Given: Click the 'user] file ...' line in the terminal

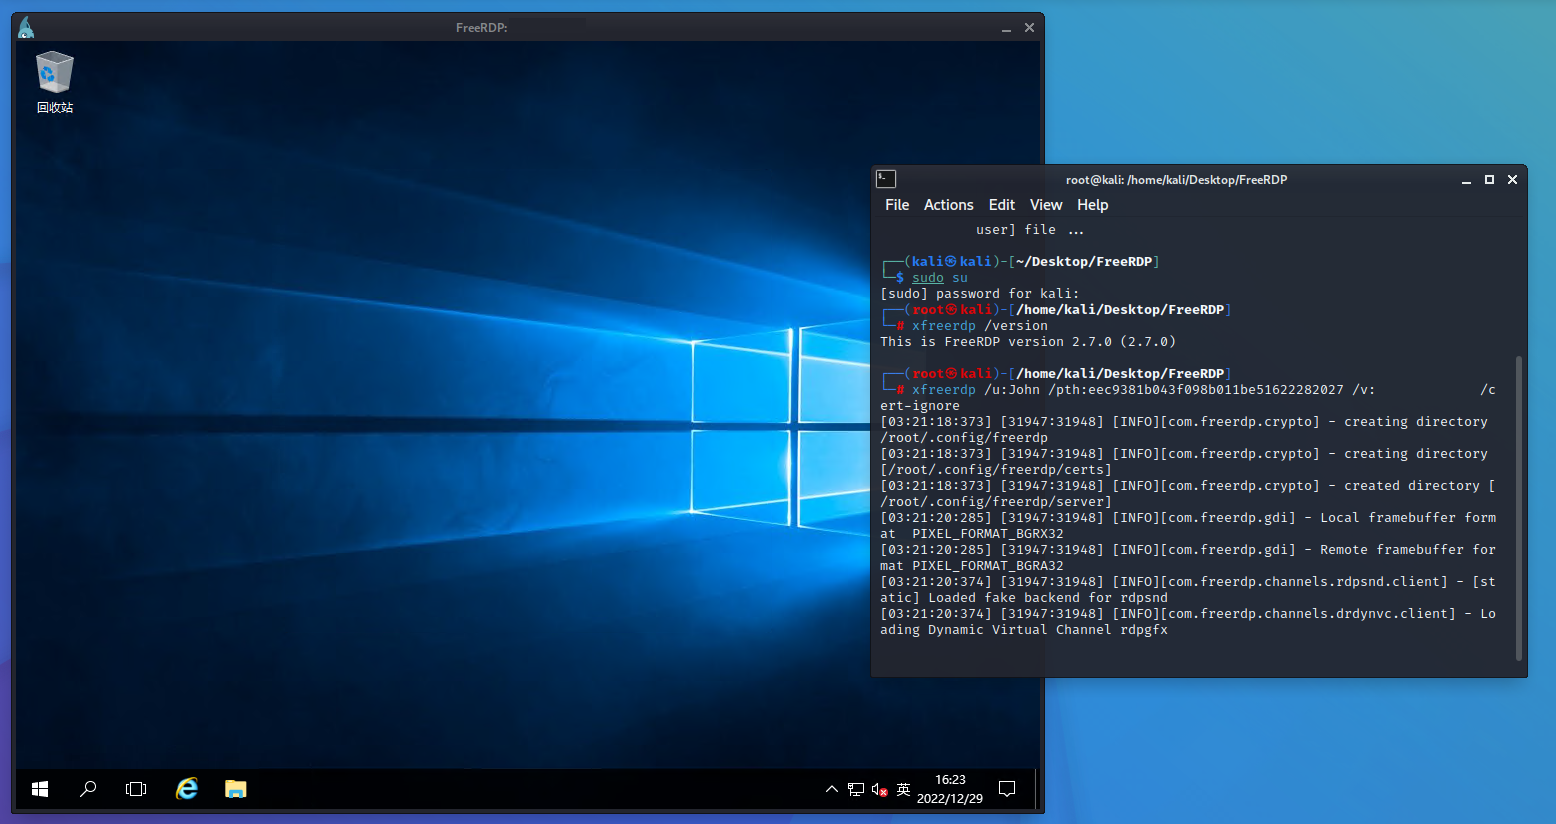Looking at the screenshot, I should [x=1030, y=230].
